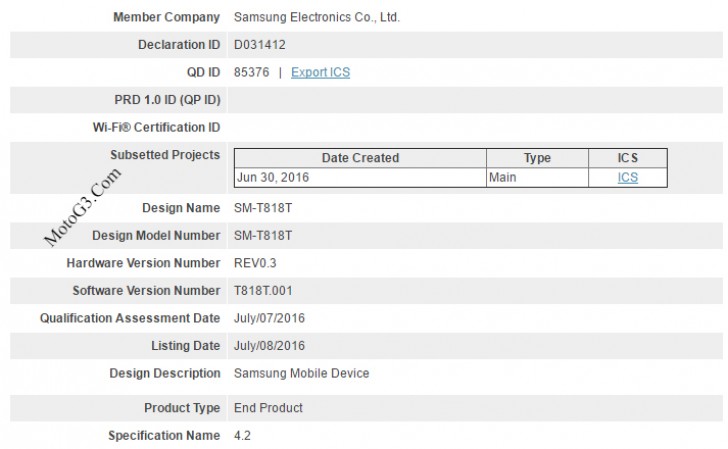728x449 pixels.
Task: Click the Samsung Electronics Co., Ltd. company name
Action: pos(317,17)
